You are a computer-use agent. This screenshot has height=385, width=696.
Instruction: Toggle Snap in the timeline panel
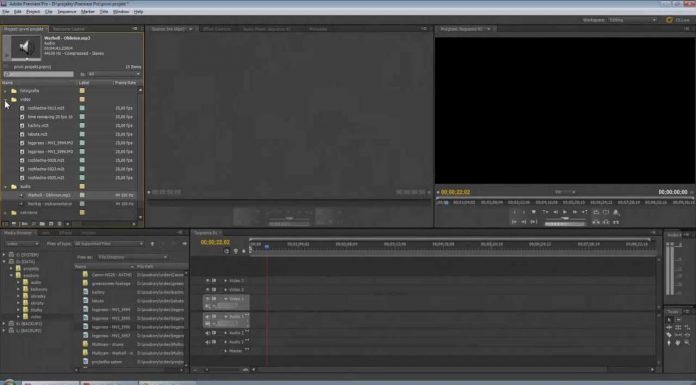point(227,251)
